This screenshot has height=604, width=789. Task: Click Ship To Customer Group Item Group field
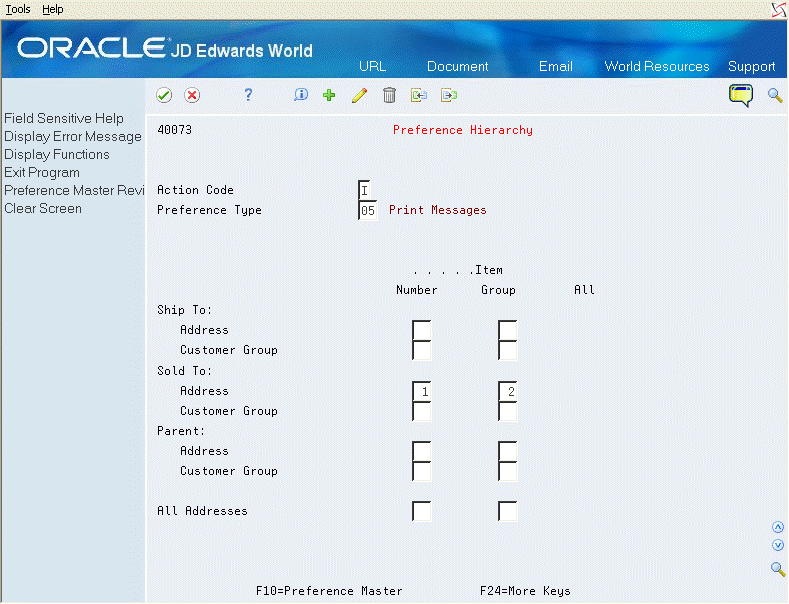[508, 350]
